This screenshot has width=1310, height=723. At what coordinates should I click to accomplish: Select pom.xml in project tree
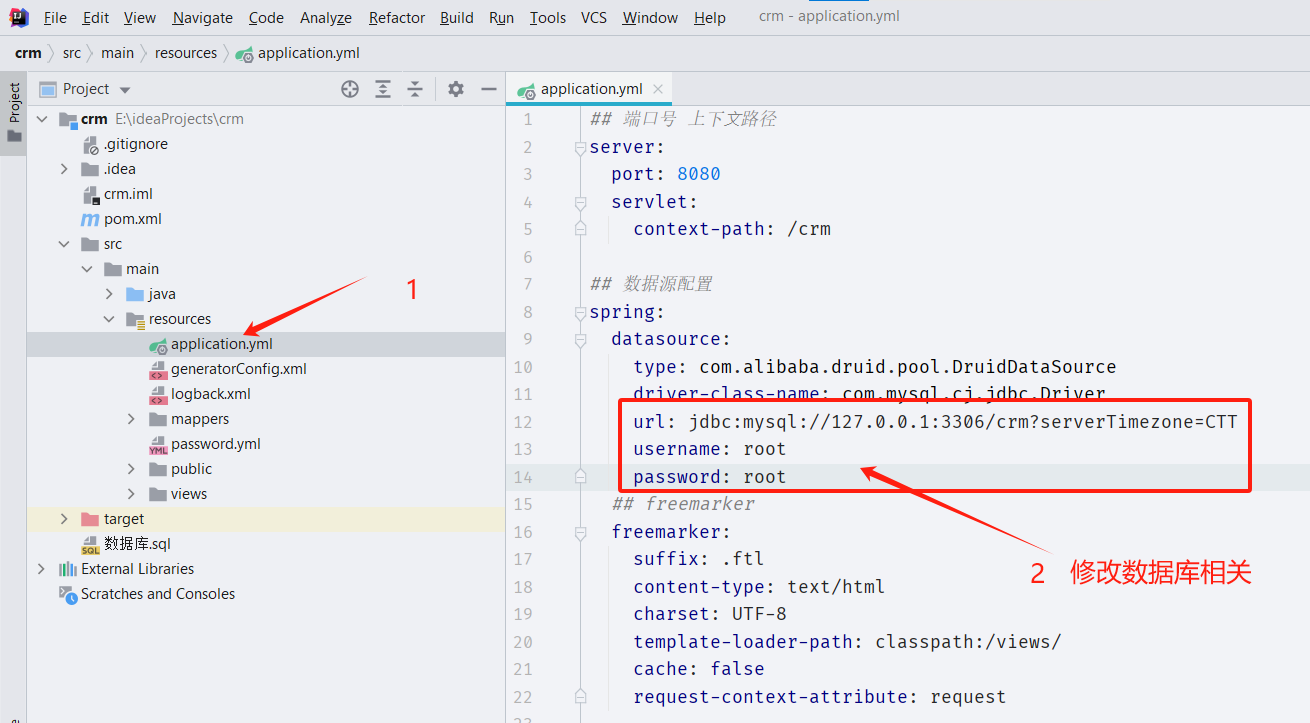point(132,219)
